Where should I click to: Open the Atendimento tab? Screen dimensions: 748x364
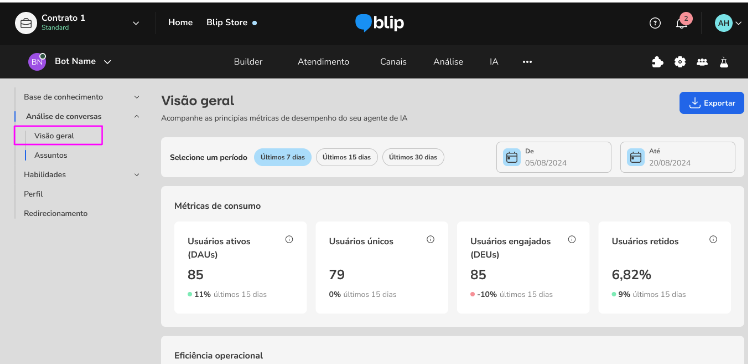323,62
